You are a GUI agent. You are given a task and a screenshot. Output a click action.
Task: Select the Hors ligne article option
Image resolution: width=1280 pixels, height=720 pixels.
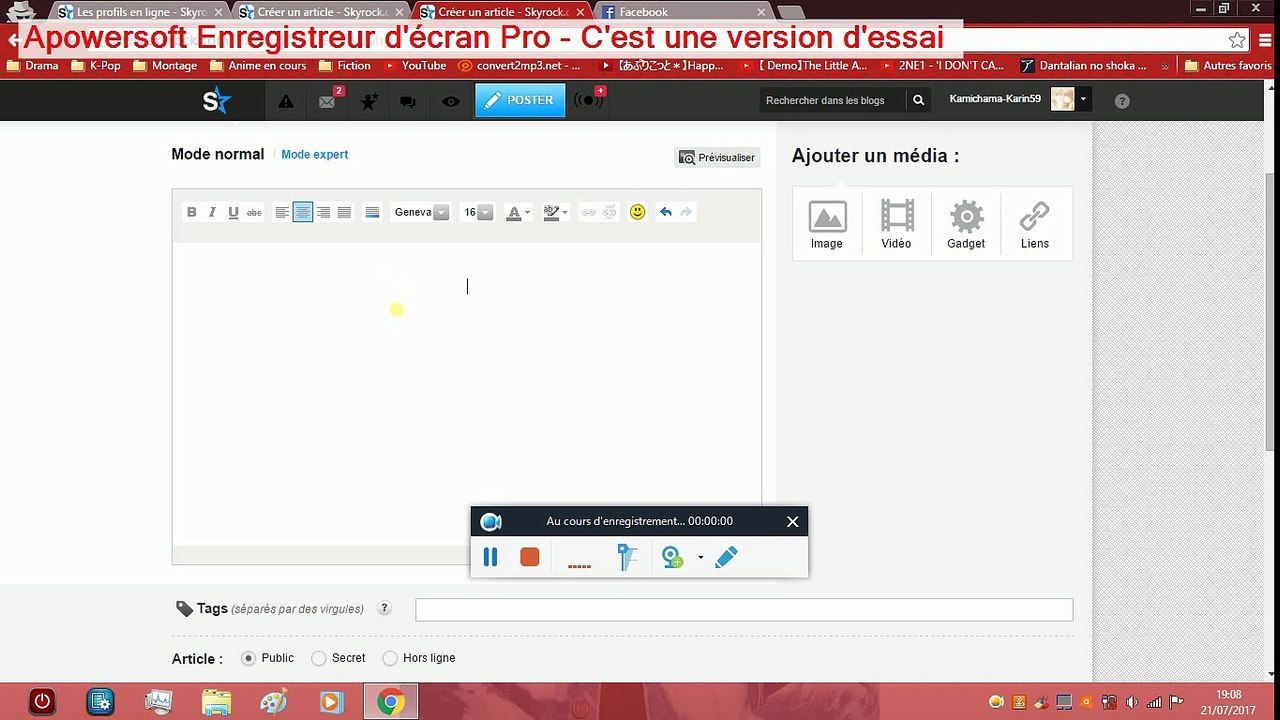(390, 658)
